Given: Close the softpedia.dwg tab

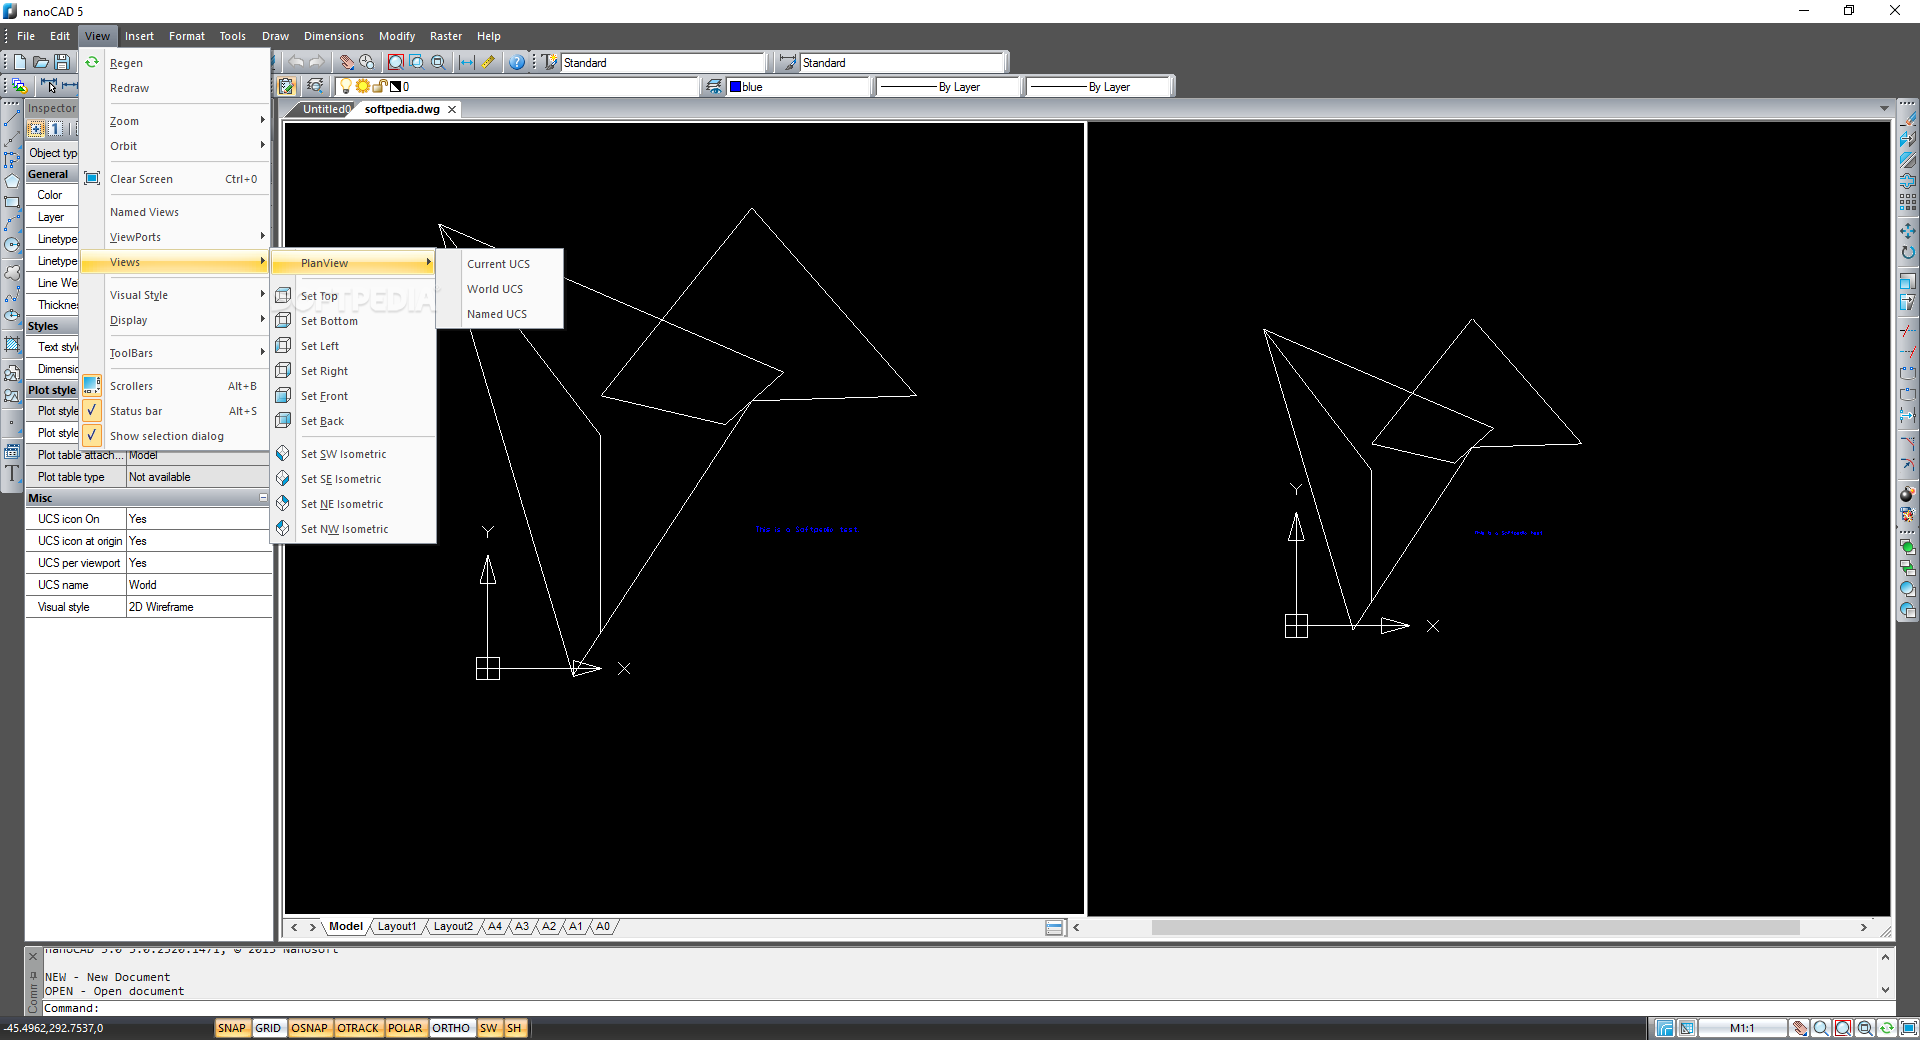Looking at the screenshot, I should [452, 109].
